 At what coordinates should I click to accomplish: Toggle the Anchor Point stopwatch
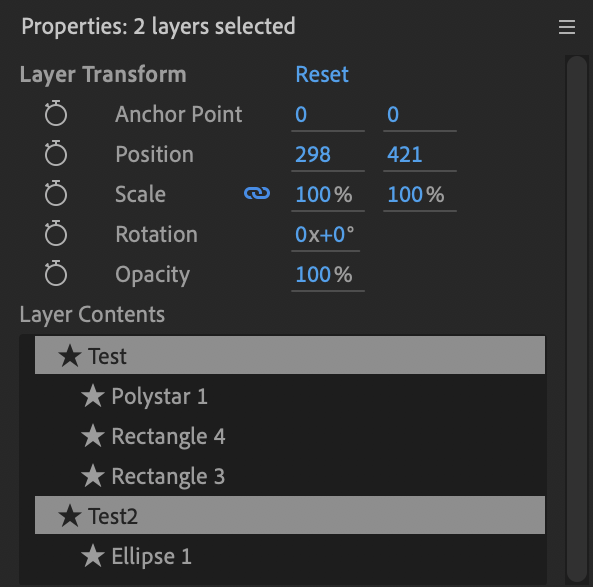pyautogui.click(x=56, y=113)
